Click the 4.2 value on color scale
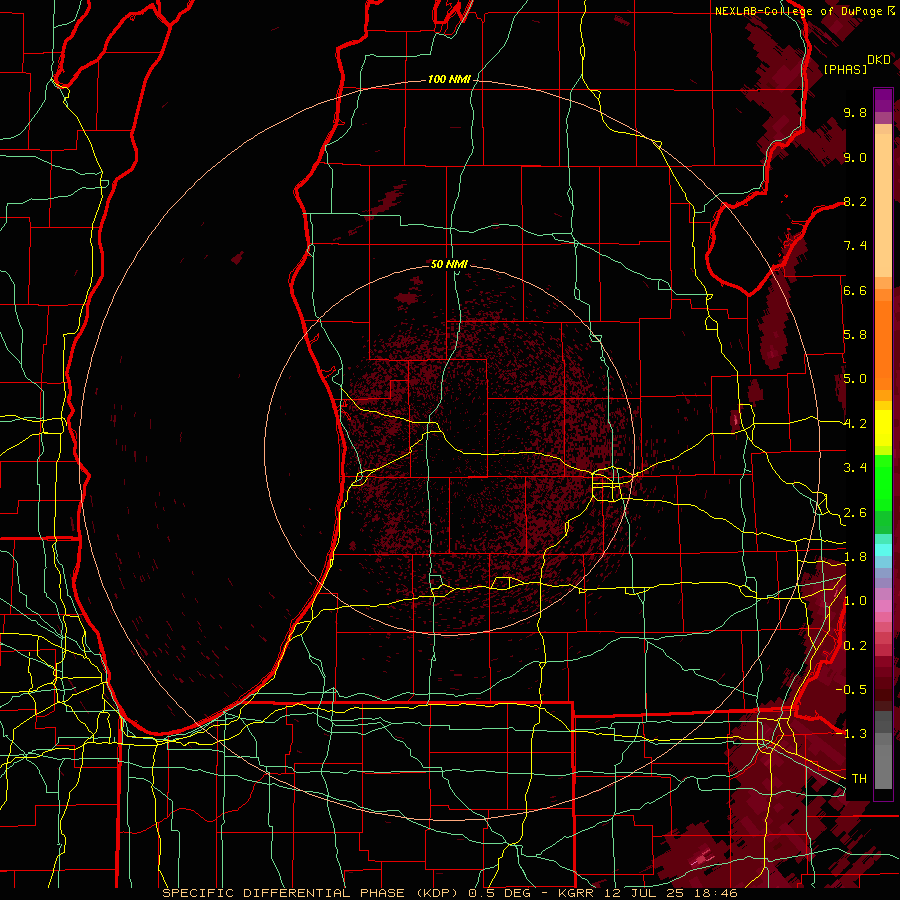 [855, 424]
